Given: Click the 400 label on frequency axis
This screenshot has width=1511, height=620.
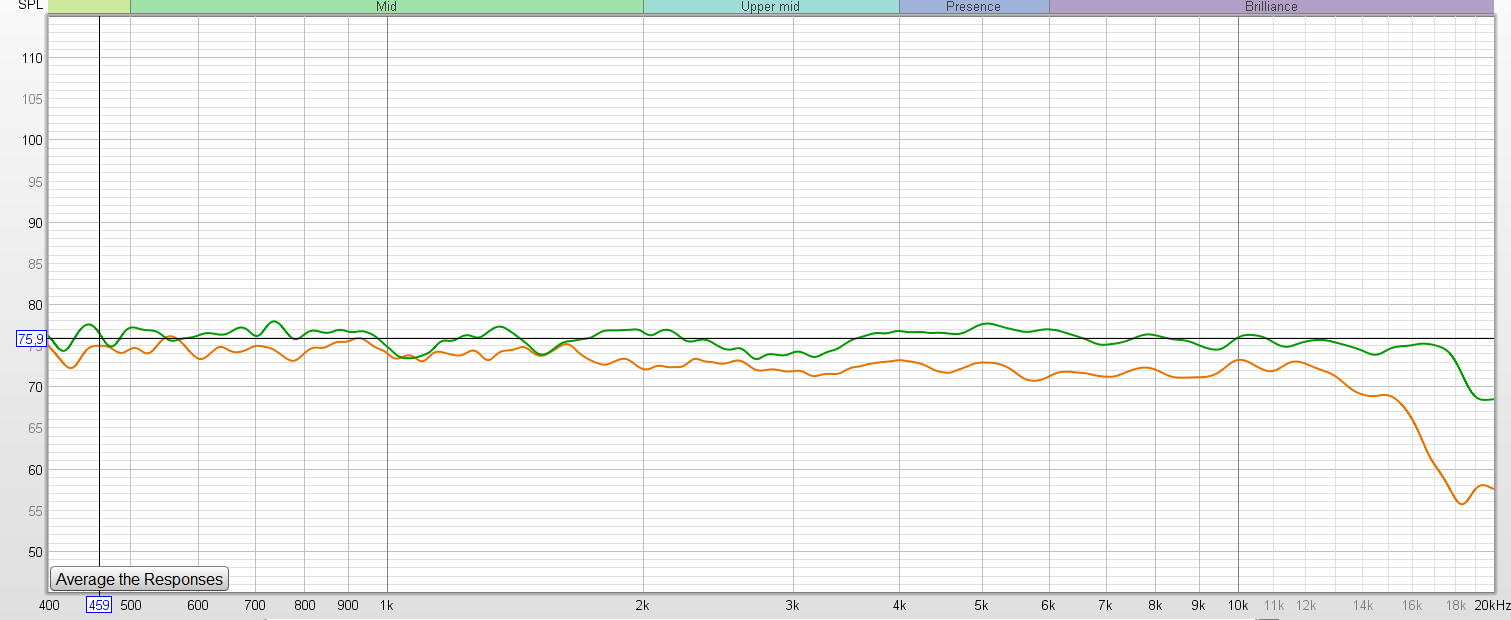Looking at the screenshot, I should tap(49, 605).
